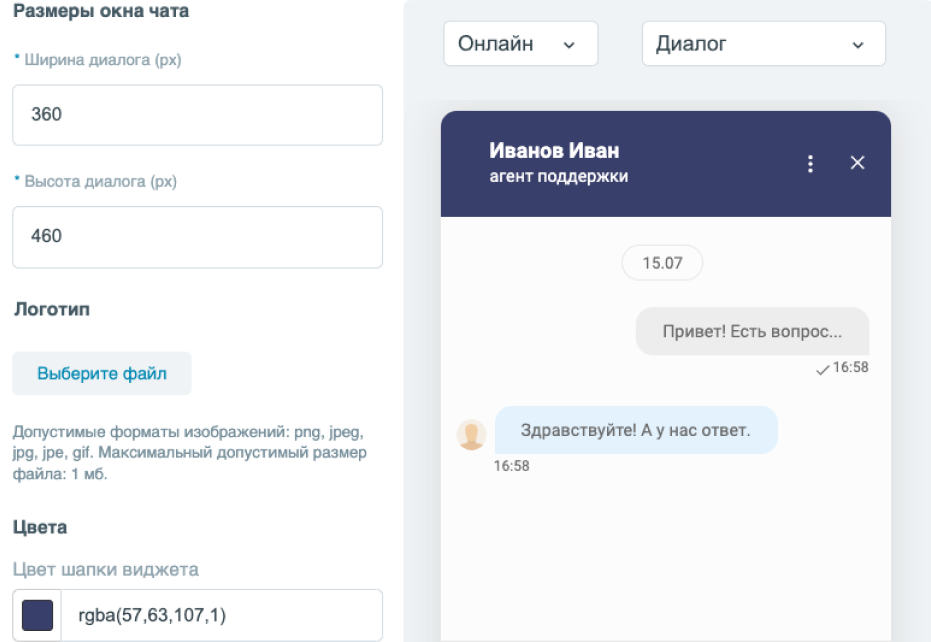The width and height of the screenshot is (931, 642).
Task: Focus the Ширина диалога width field
Action: pyautogui.click(x=197, y=115)
